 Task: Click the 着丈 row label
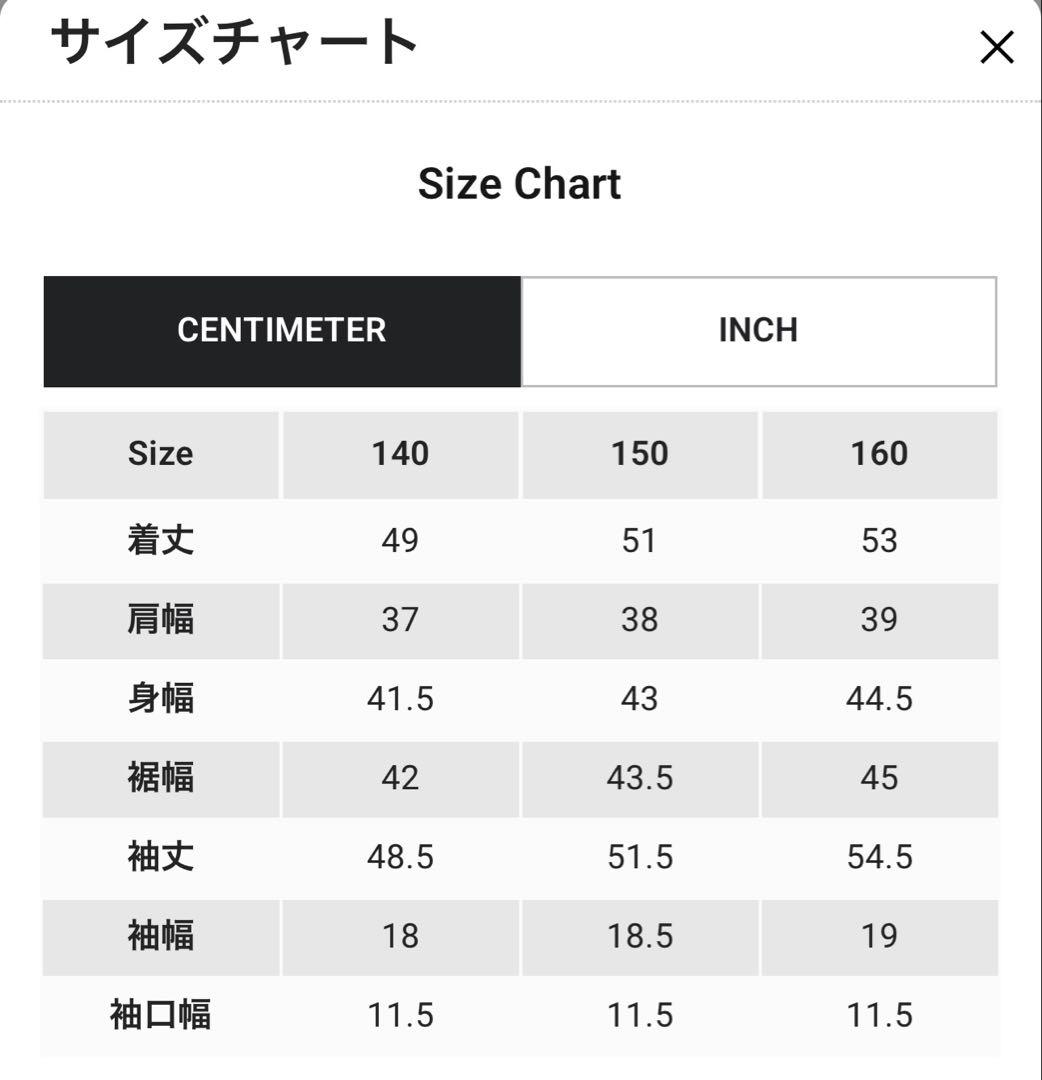(161, 541)
